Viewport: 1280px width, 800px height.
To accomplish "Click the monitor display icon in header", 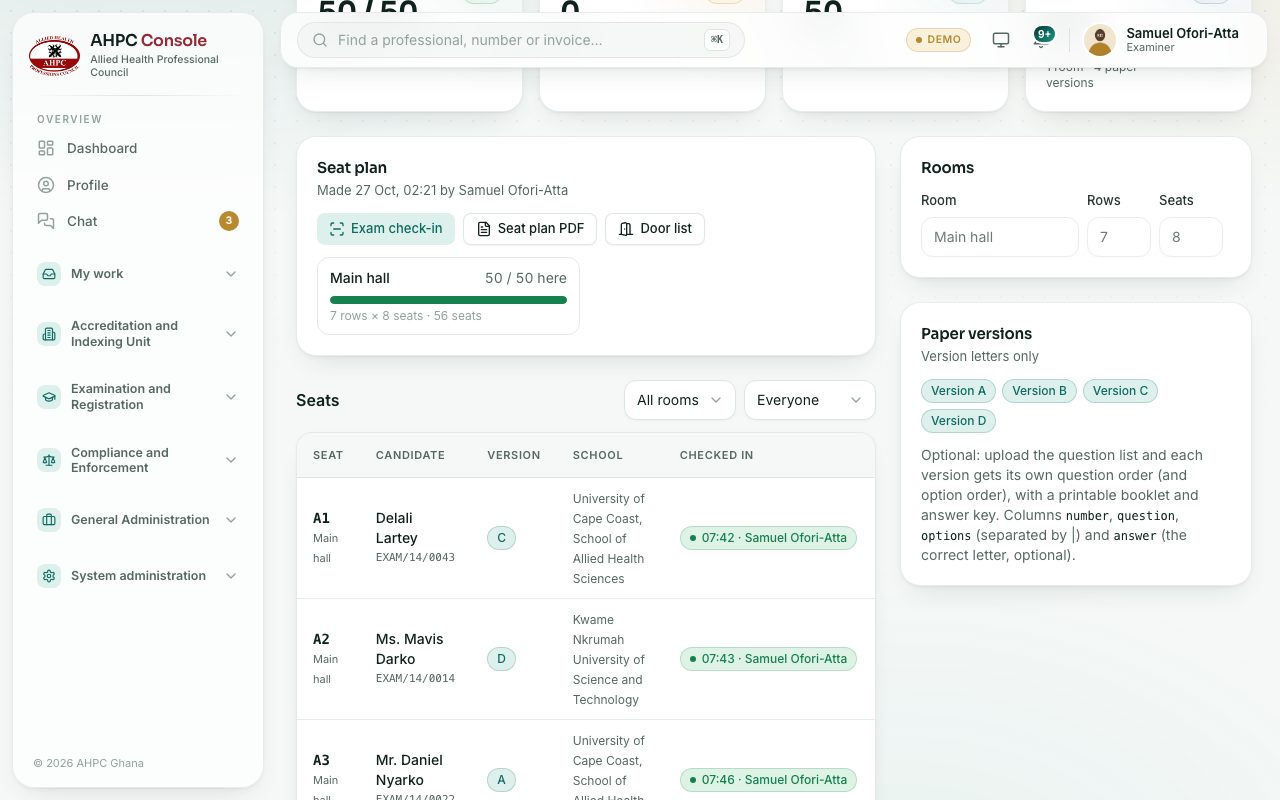I will click(1001, 40).
